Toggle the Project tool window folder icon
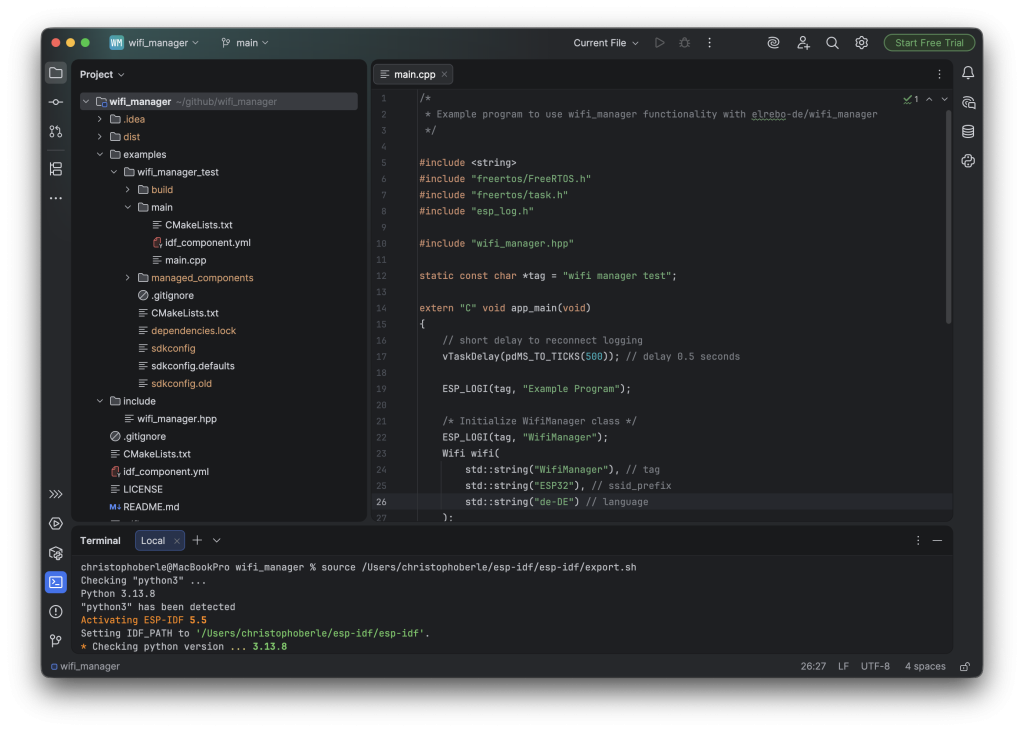This screenshot has height=732, width=1024. 56,73
